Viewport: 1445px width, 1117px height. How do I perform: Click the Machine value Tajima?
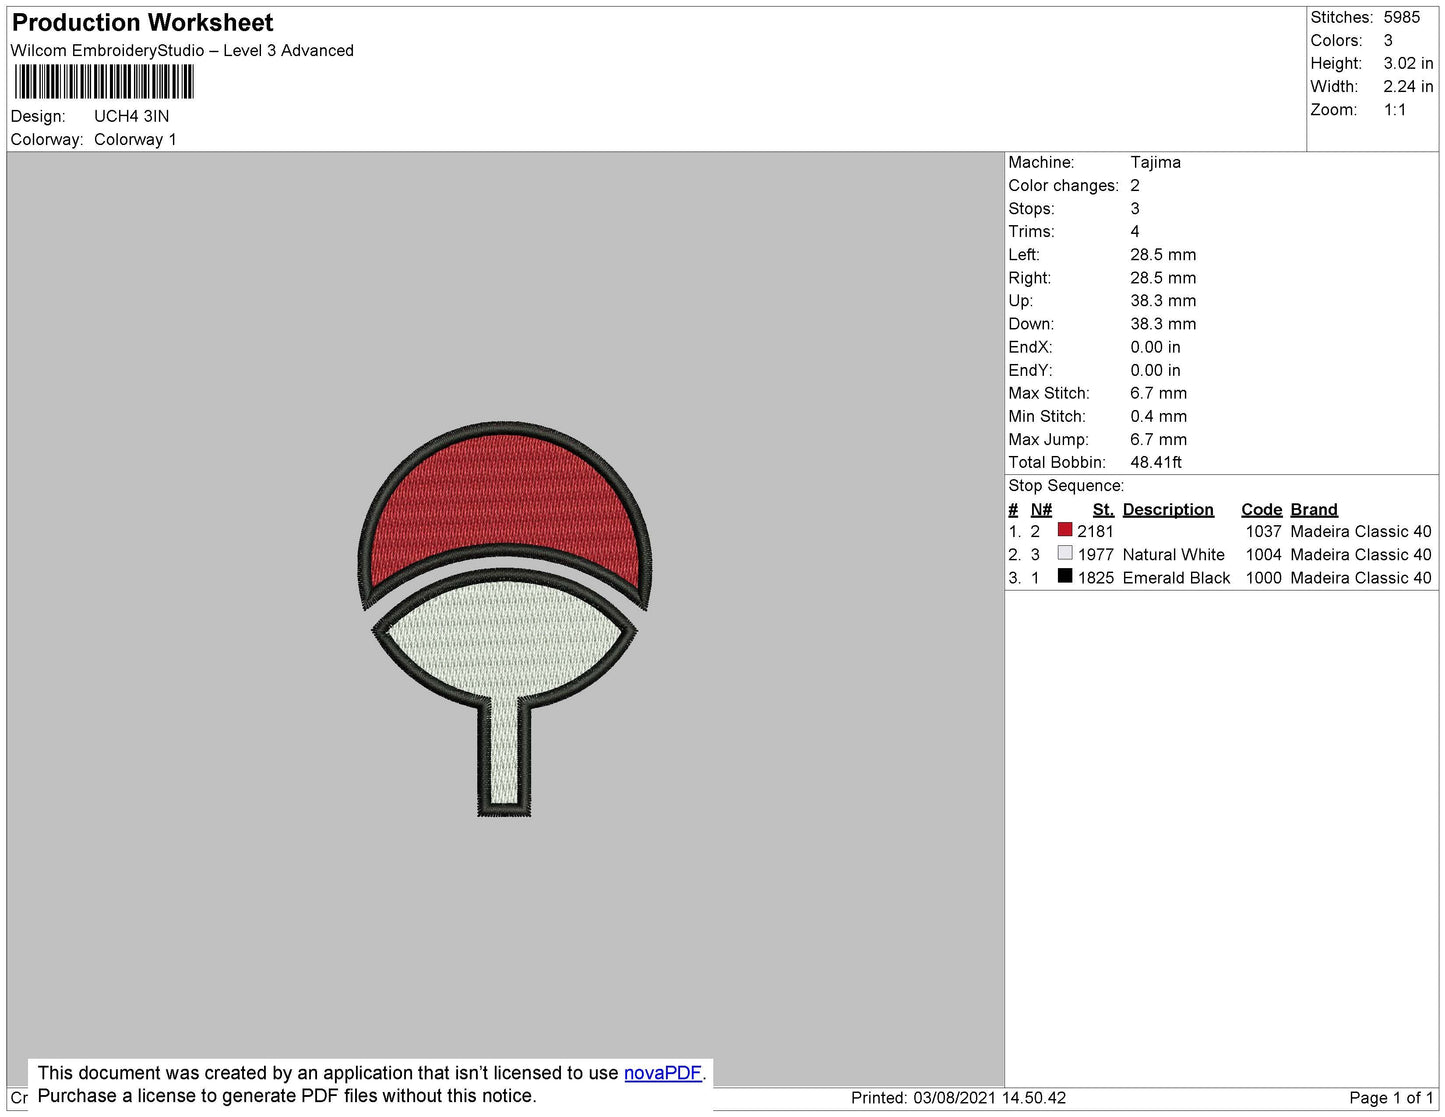[1155, 162]
